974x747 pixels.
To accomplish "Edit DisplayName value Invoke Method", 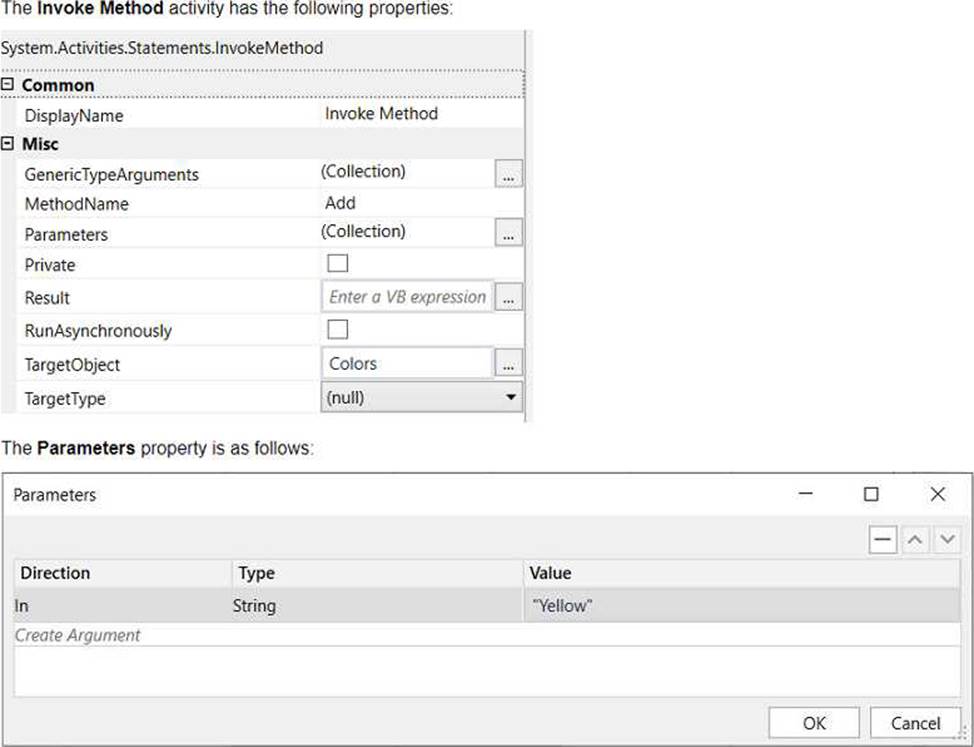I will 381,114.
